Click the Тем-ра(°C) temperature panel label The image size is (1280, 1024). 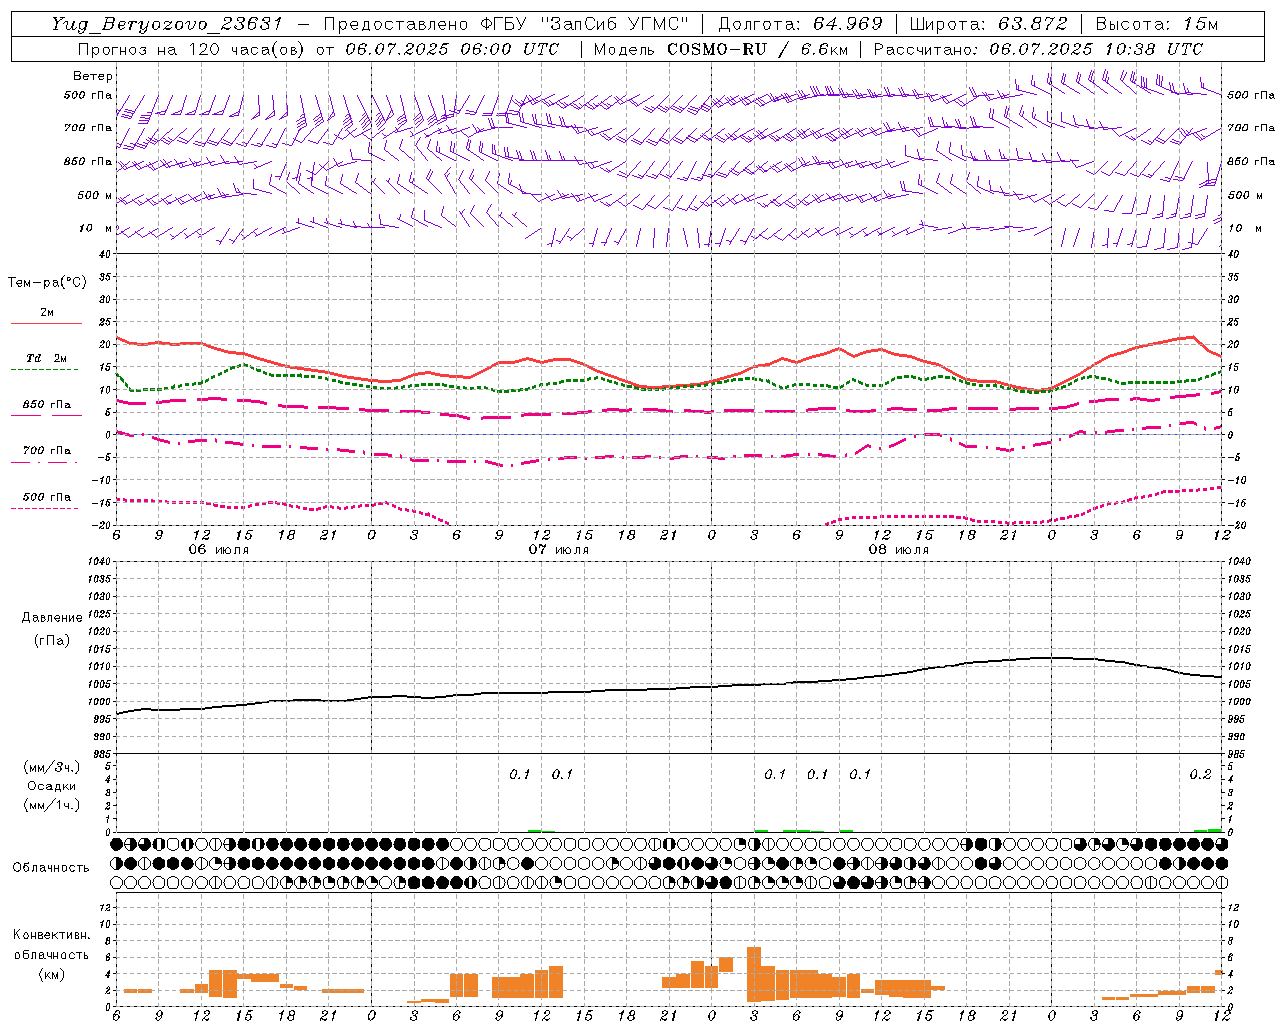point(47,282)
